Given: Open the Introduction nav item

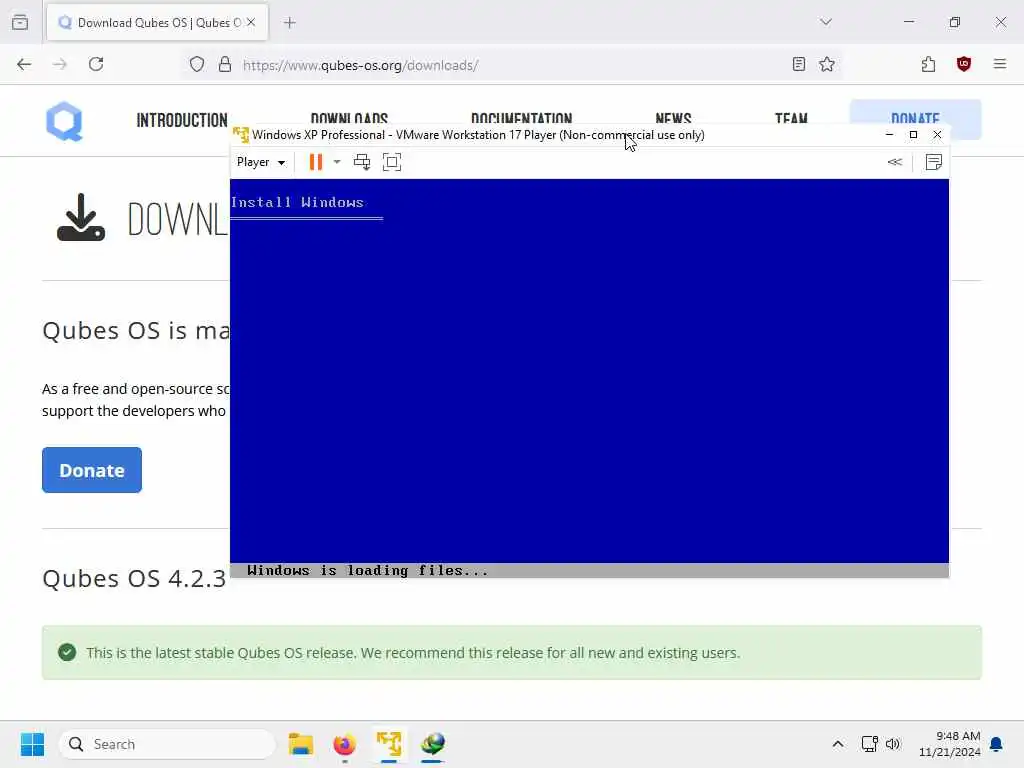Looking at the screenshot, I should click(x=182, y=120).
